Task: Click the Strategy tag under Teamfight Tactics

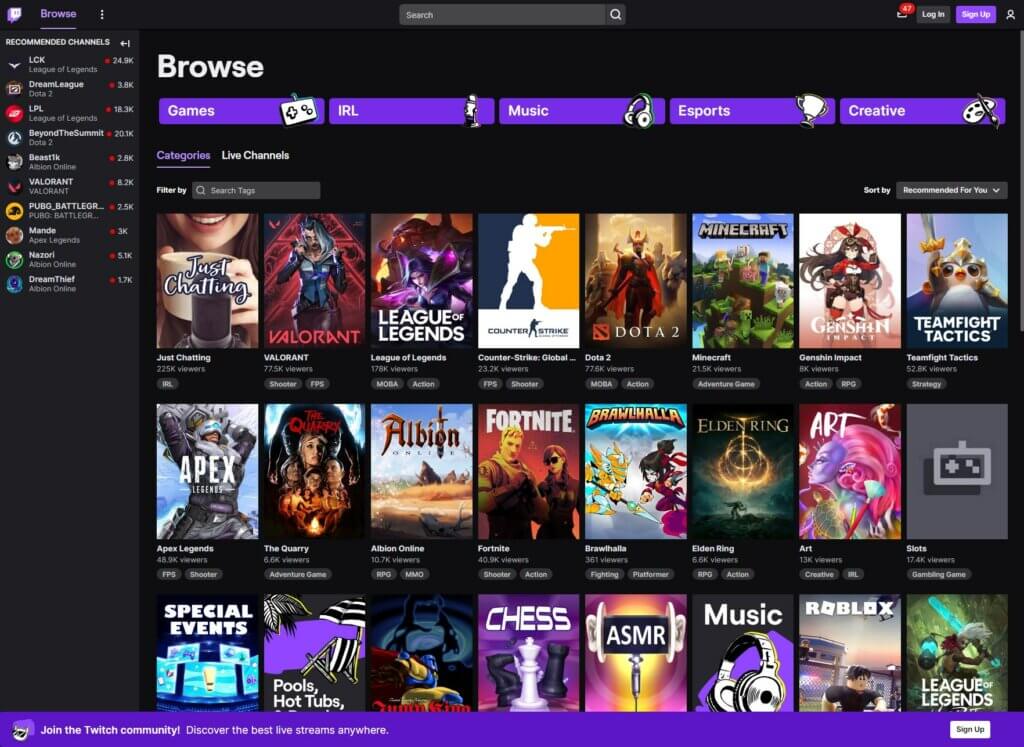Action: (x=926, y=384)
